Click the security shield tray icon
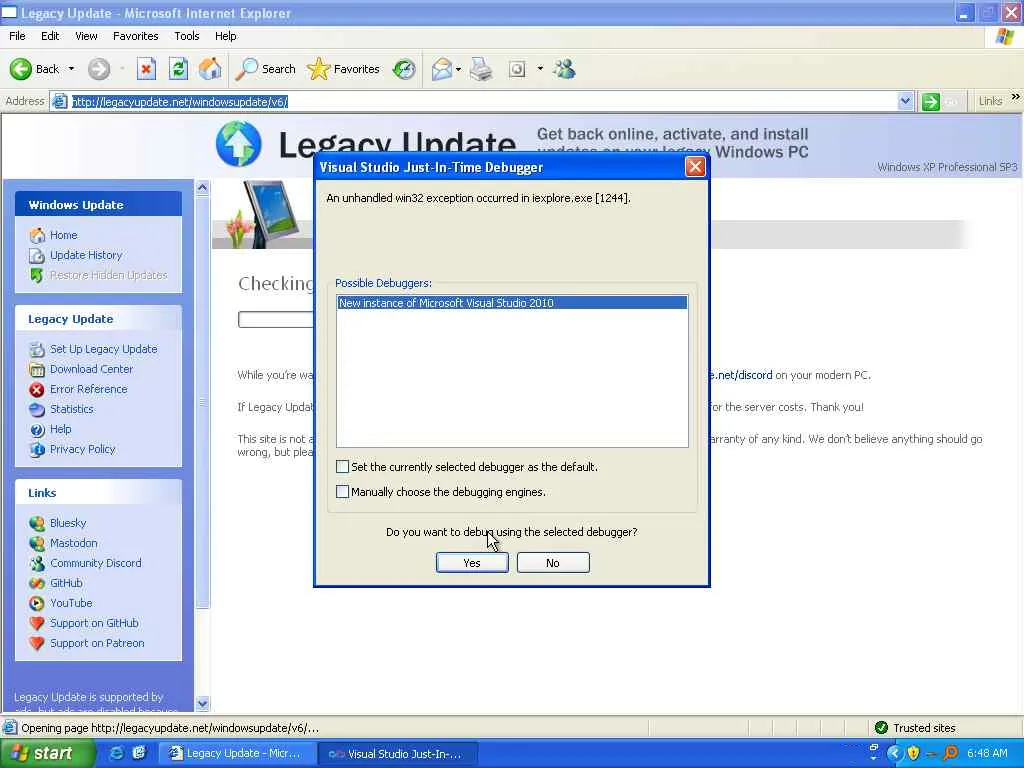 coord(913,753)
